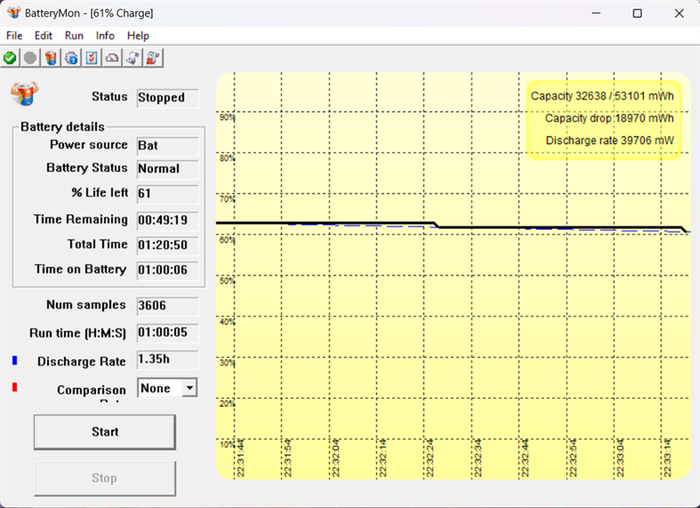Click the toolbar icon with the red X

tap(153, 58)
